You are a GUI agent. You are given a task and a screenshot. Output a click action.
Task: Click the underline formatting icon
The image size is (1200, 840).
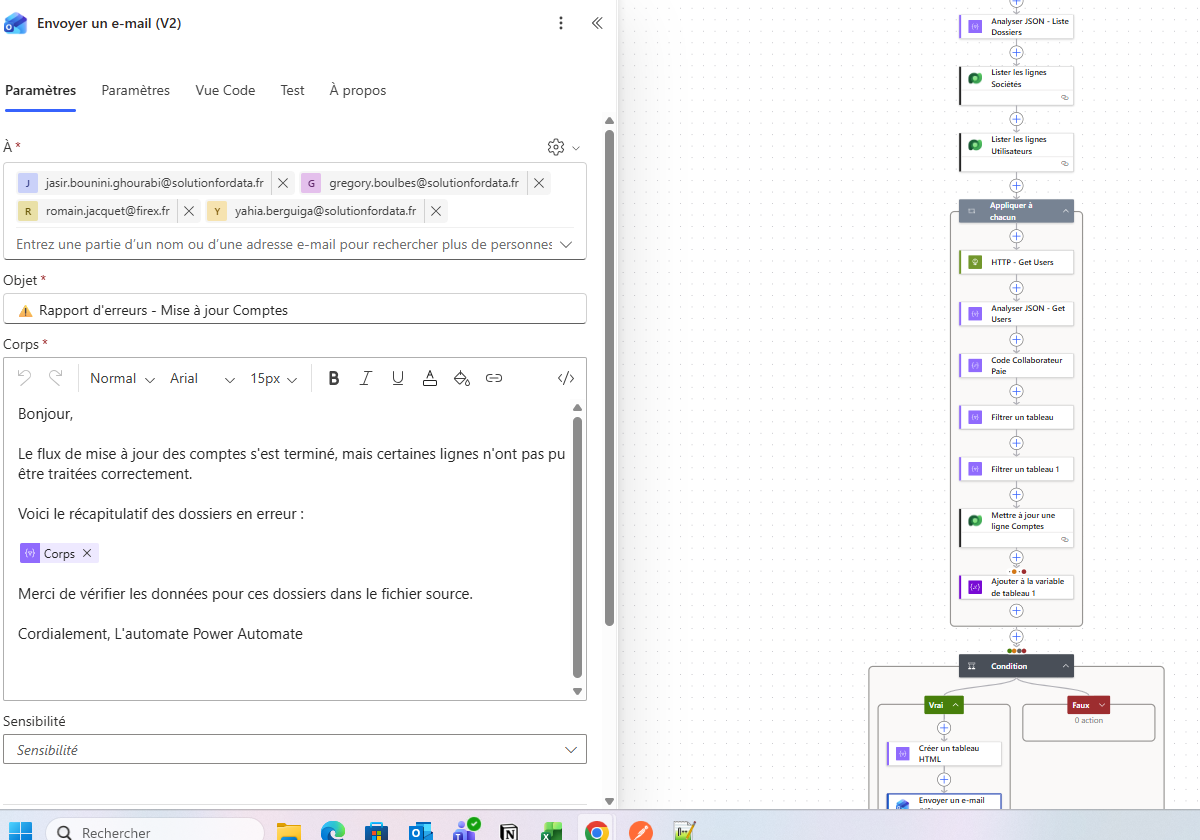(x=398, y=378)
